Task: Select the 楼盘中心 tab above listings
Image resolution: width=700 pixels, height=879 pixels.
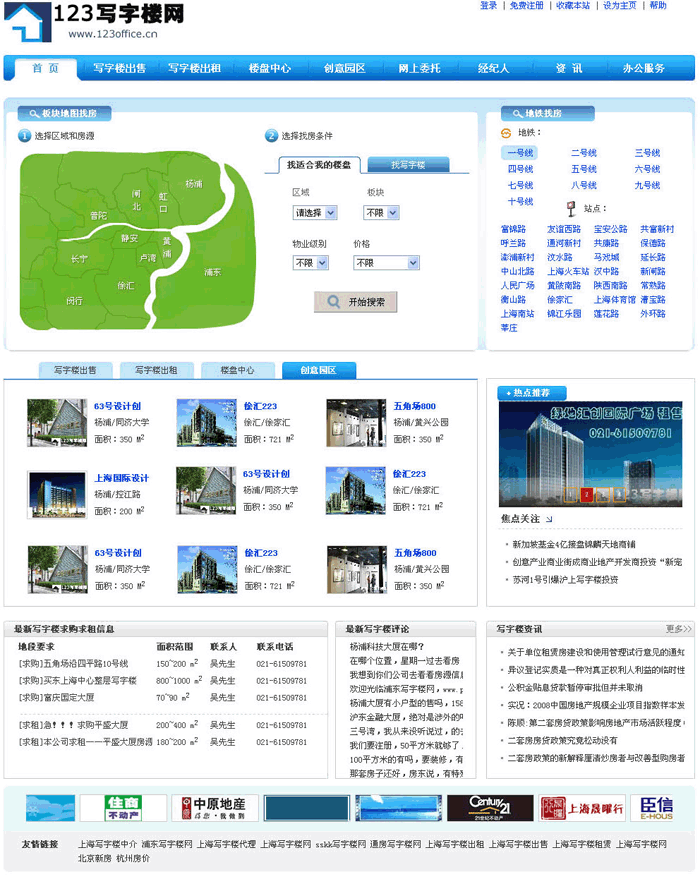Action: (237, 370)
